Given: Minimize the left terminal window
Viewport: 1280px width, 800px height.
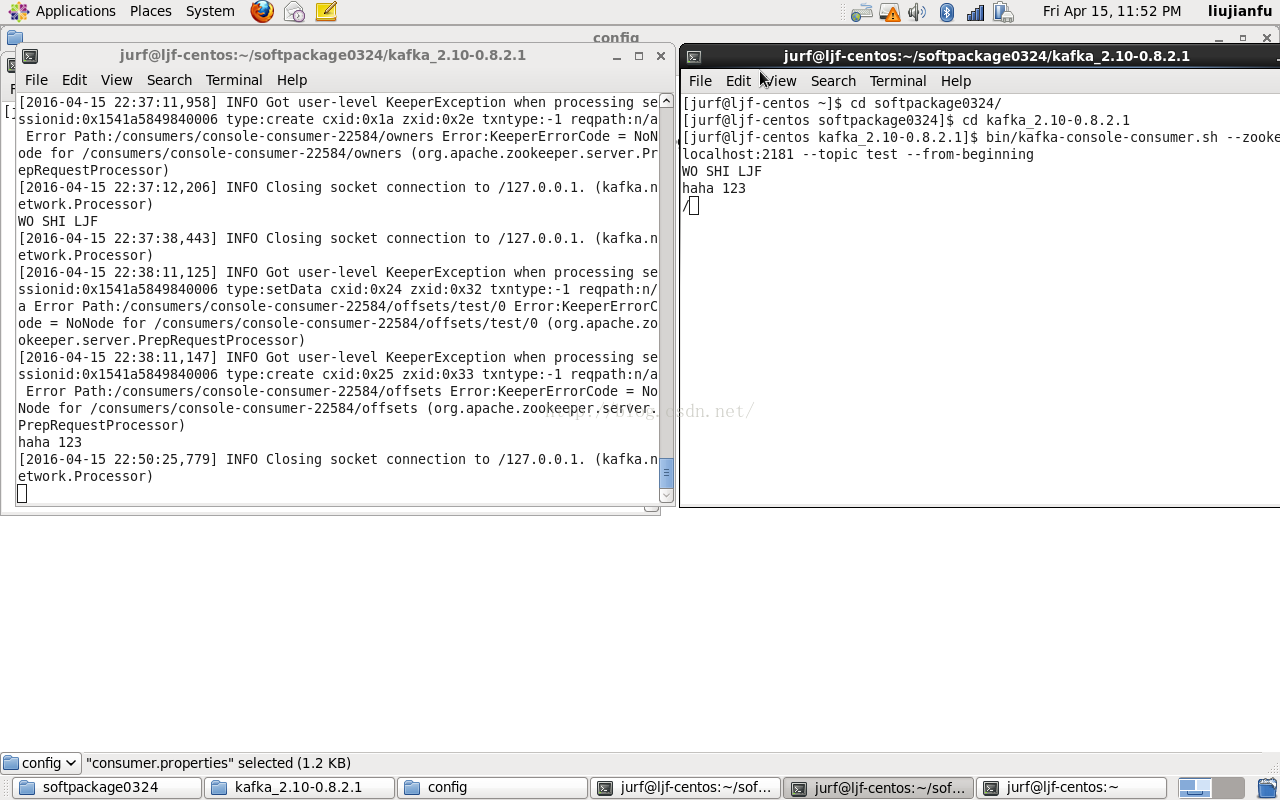Looking at the screenshot, I should coord(617,56).
